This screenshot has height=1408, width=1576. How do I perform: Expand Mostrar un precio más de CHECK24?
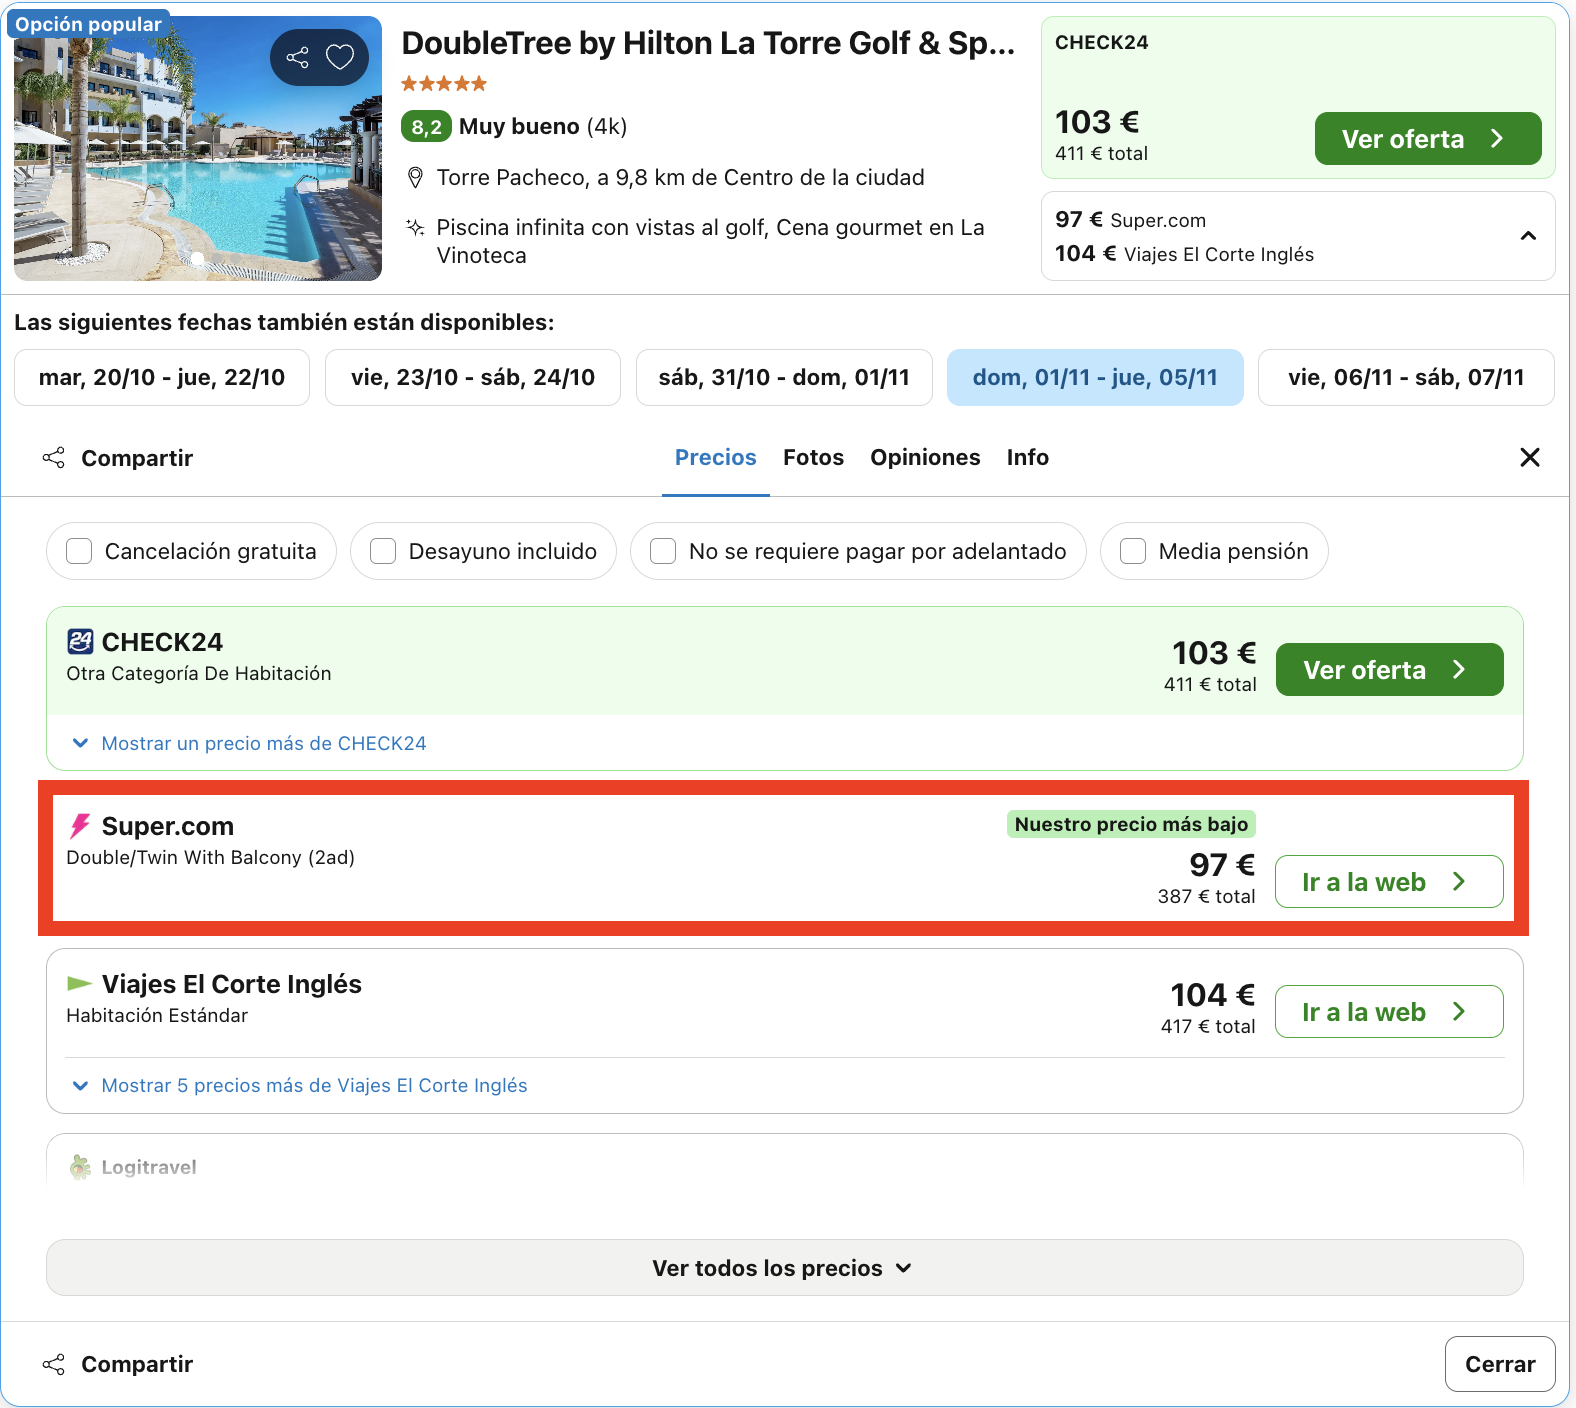coord(249,743)
